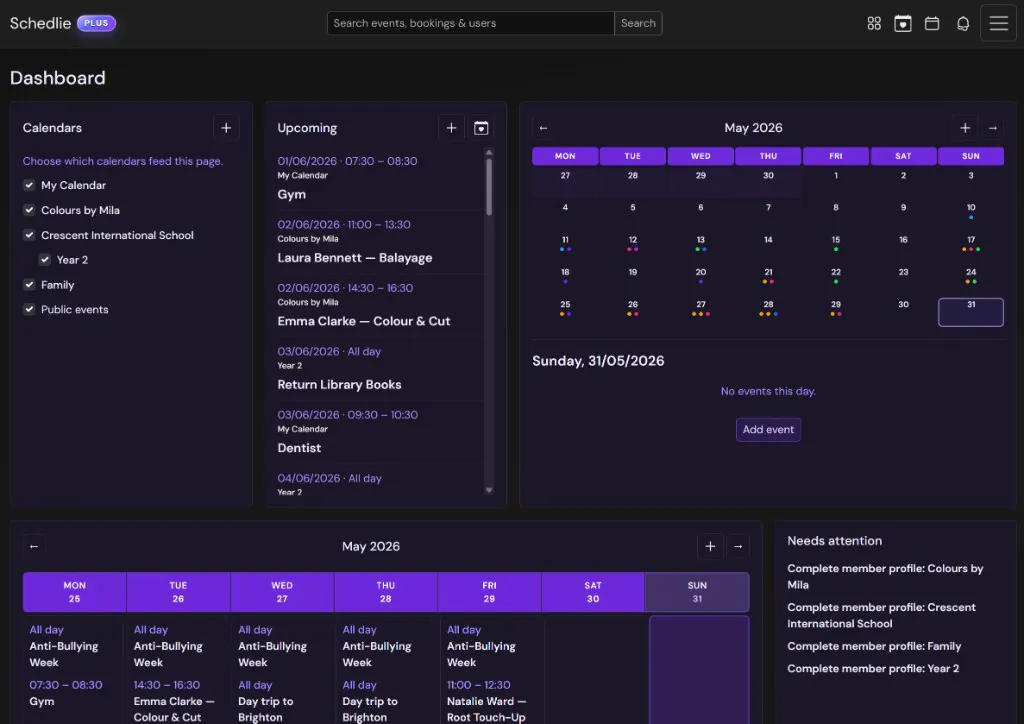Image resolution: width=1024 pixels, height=724 pixels.
Task: Open the notifications bell icon
Action: click(963, 24)
